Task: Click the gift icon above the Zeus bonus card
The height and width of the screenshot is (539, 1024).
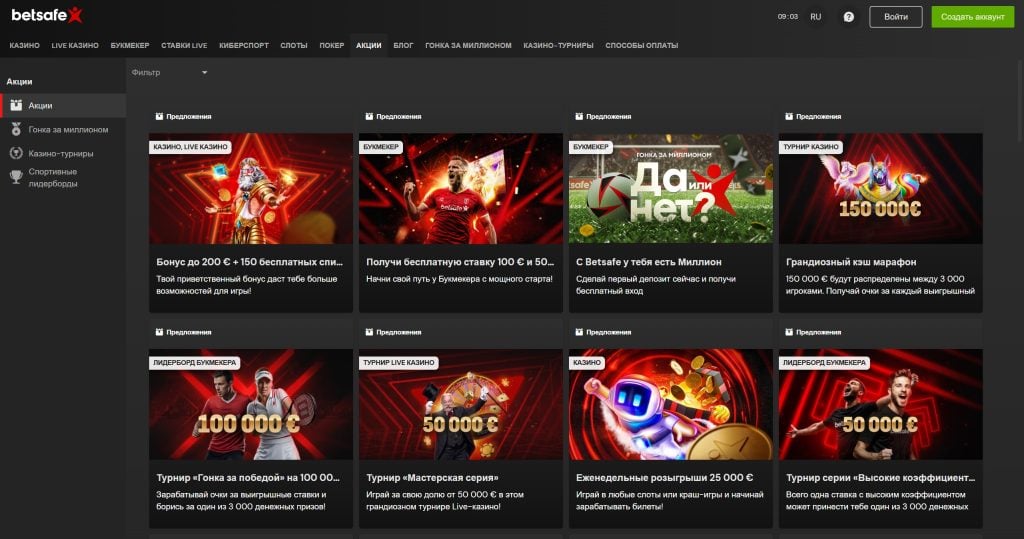Action: (x=159, y=116)
